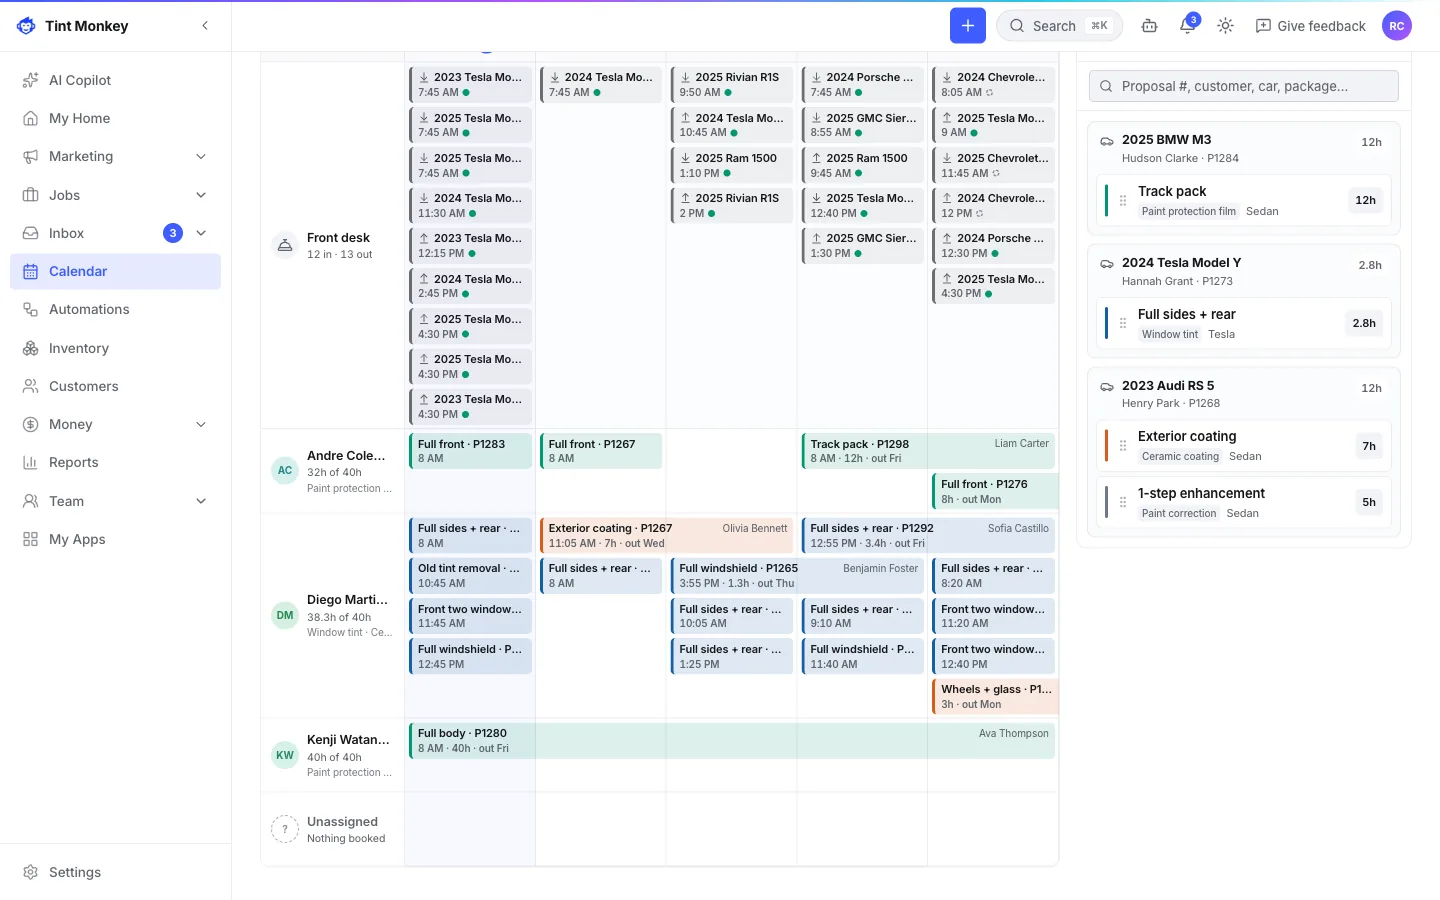Click the 1-step enhancement drag handle
The width and height of the screenshot is (1440, 900).
coord(1123,502)
